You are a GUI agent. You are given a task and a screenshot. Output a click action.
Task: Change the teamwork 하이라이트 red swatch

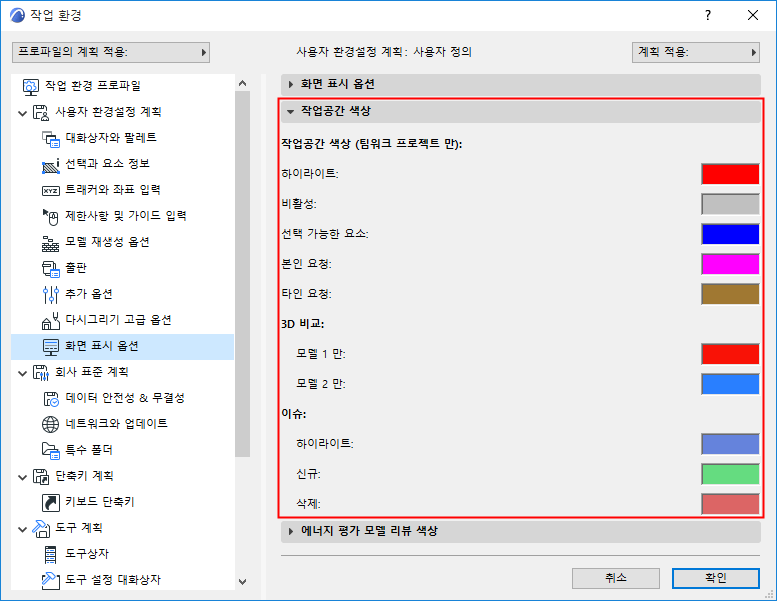pos(730,174)
